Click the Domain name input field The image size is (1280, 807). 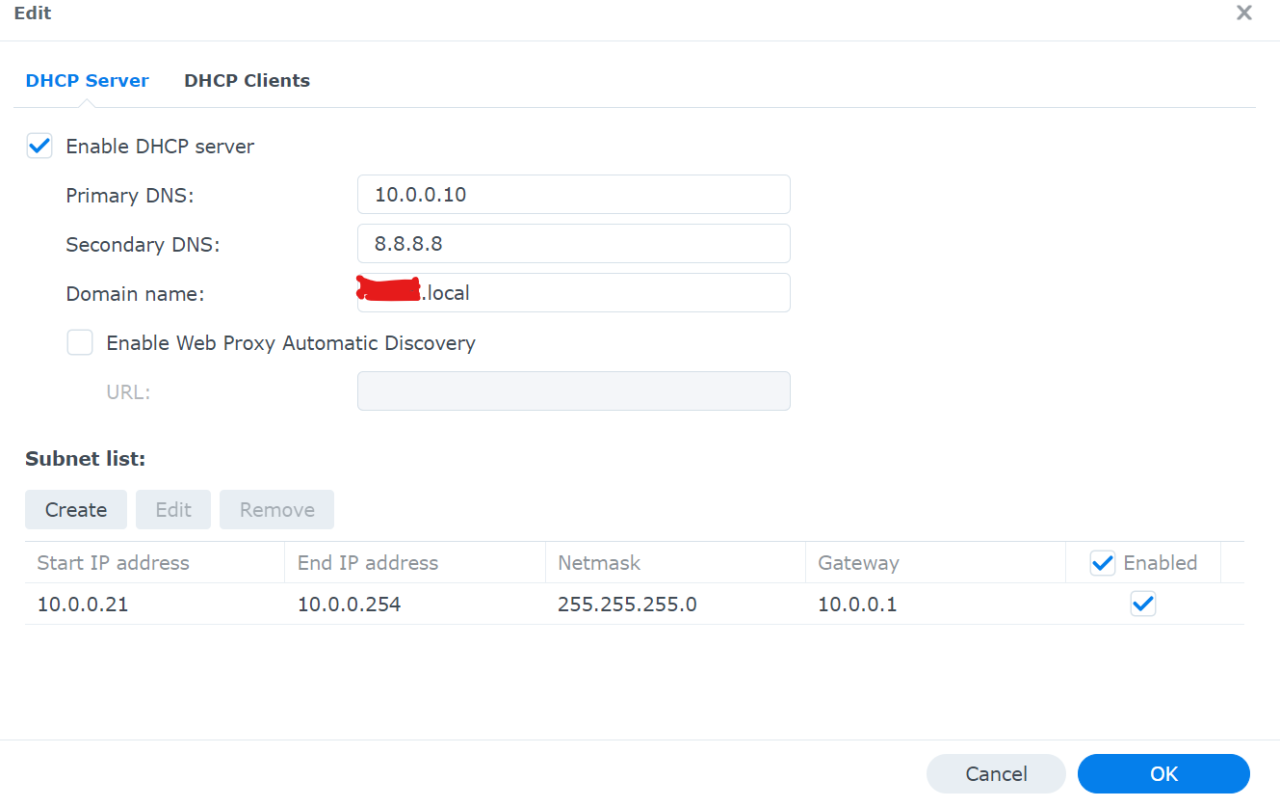[x=573, y=292]
